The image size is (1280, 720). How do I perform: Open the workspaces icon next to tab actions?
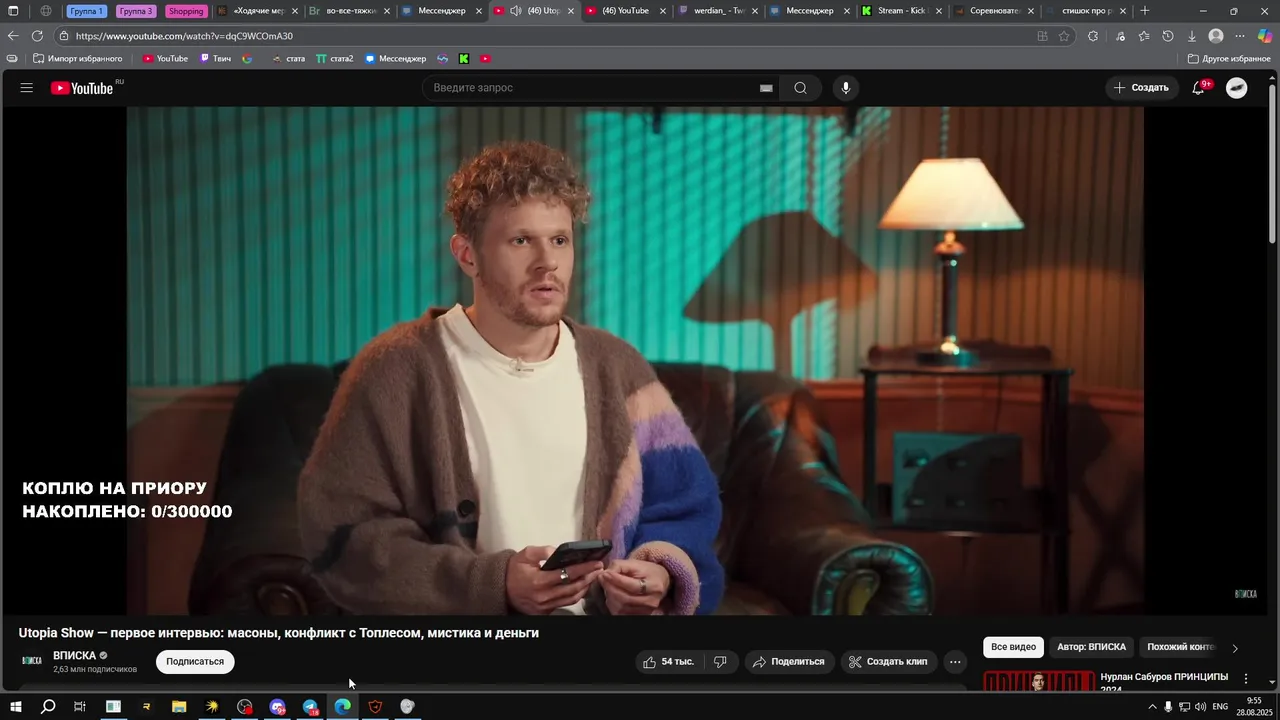46,11
